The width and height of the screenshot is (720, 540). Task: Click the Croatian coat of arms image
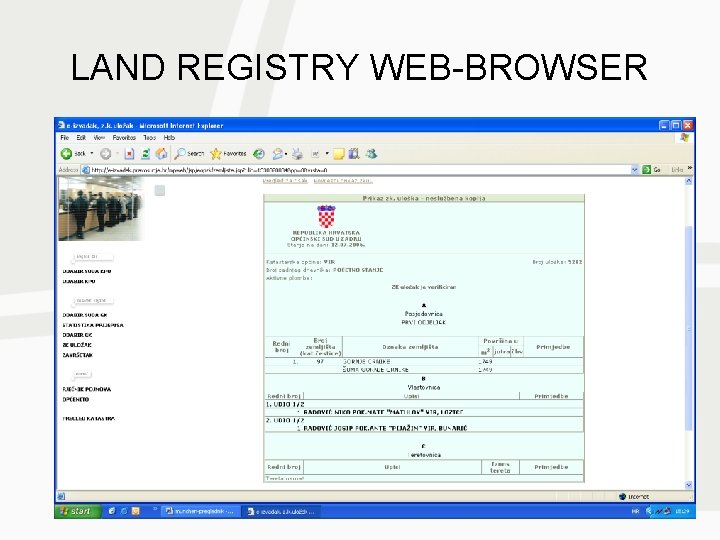[326, 216]
